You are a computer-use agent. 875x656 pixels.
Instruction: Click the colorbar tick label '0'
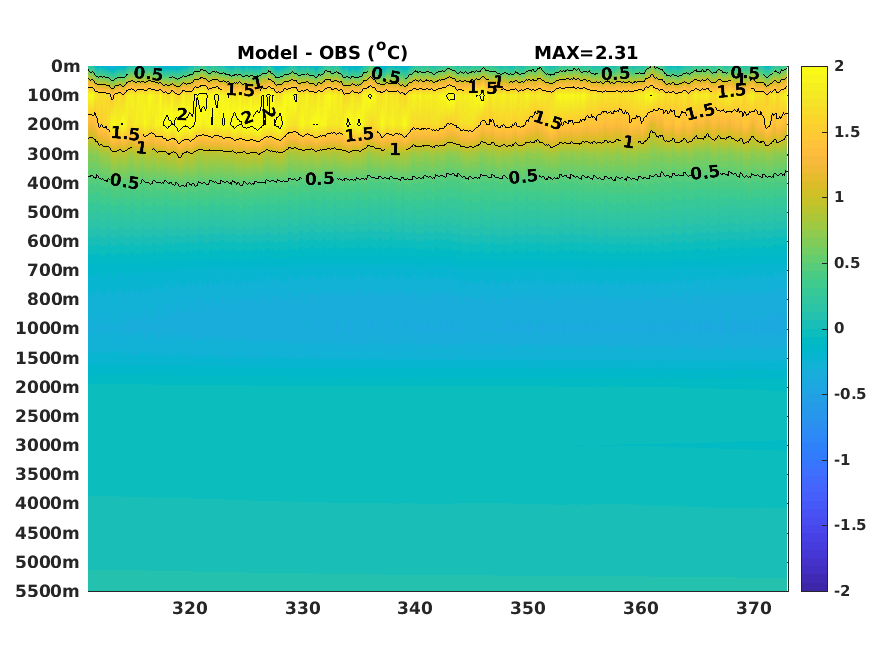pyautogui.click(x=839, y=328)
